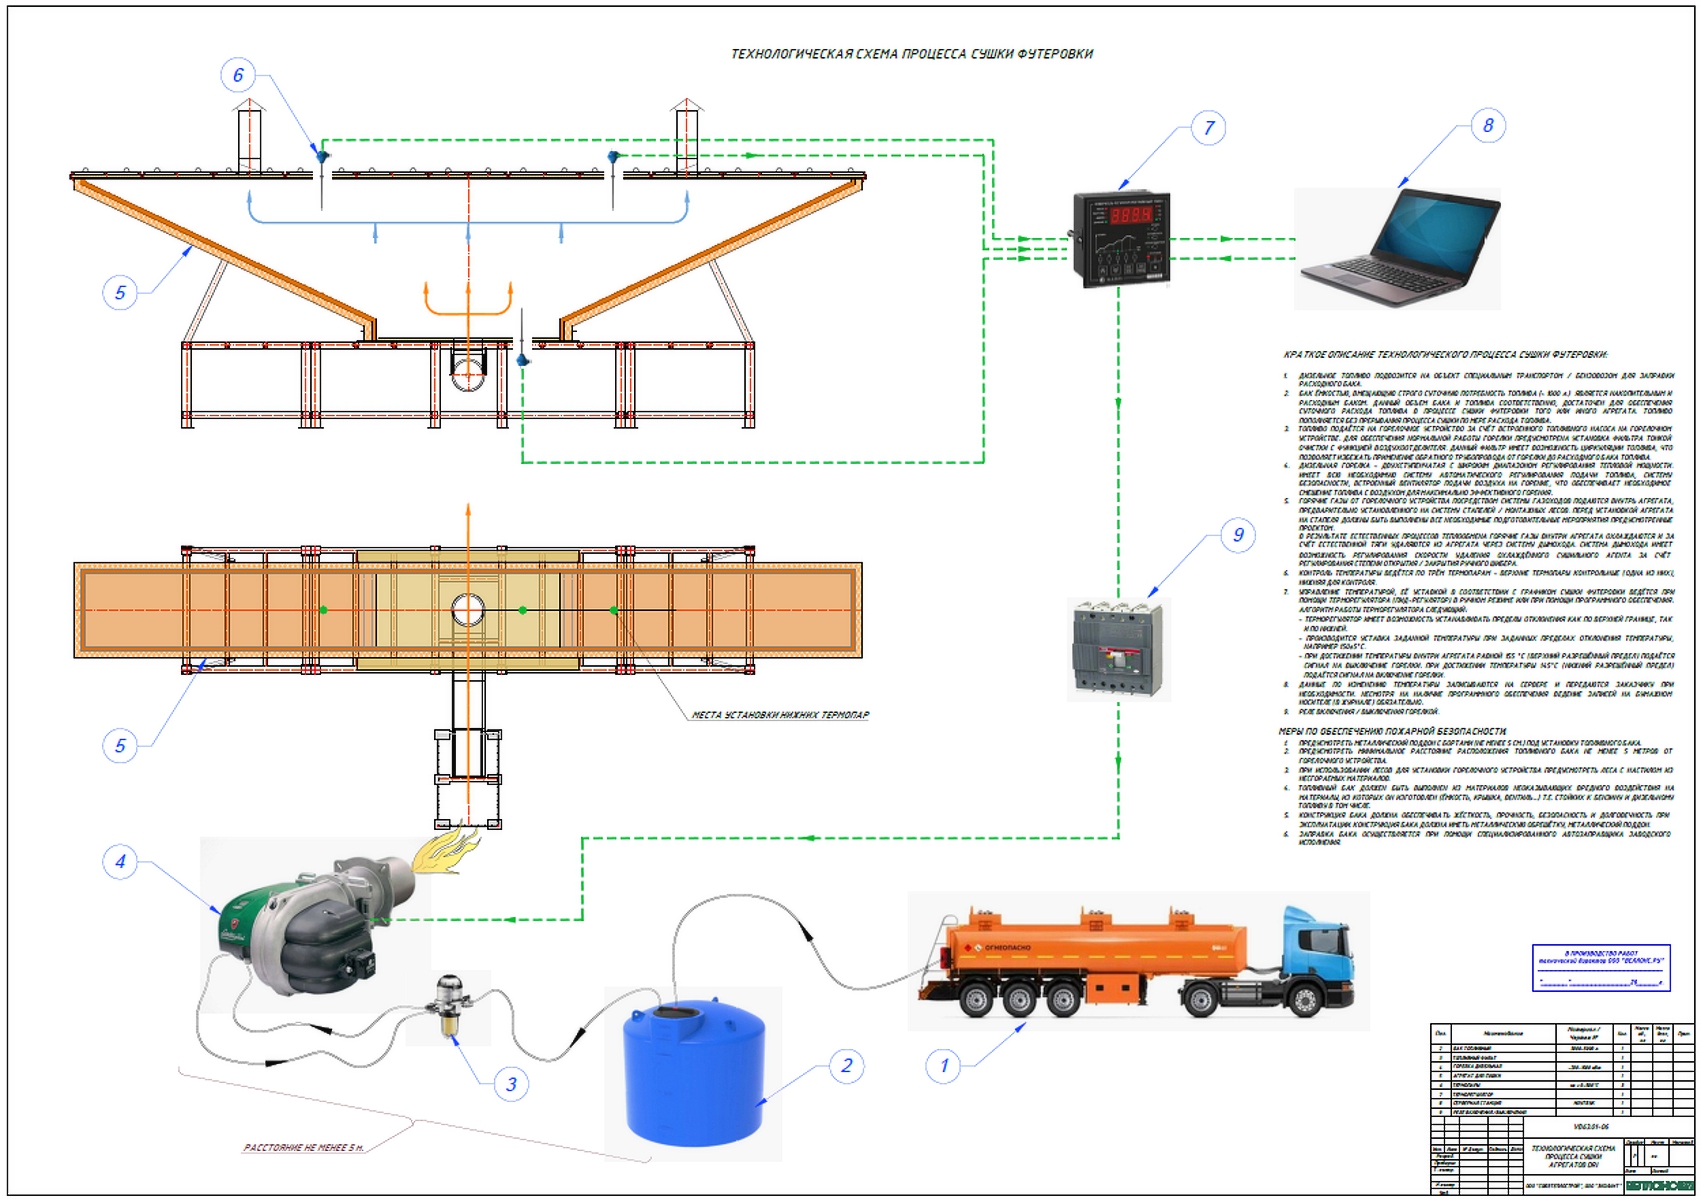Click the red-display temperature controller image
The width and height of the screenshot is (1701, 1200).
pos(1120,239)
